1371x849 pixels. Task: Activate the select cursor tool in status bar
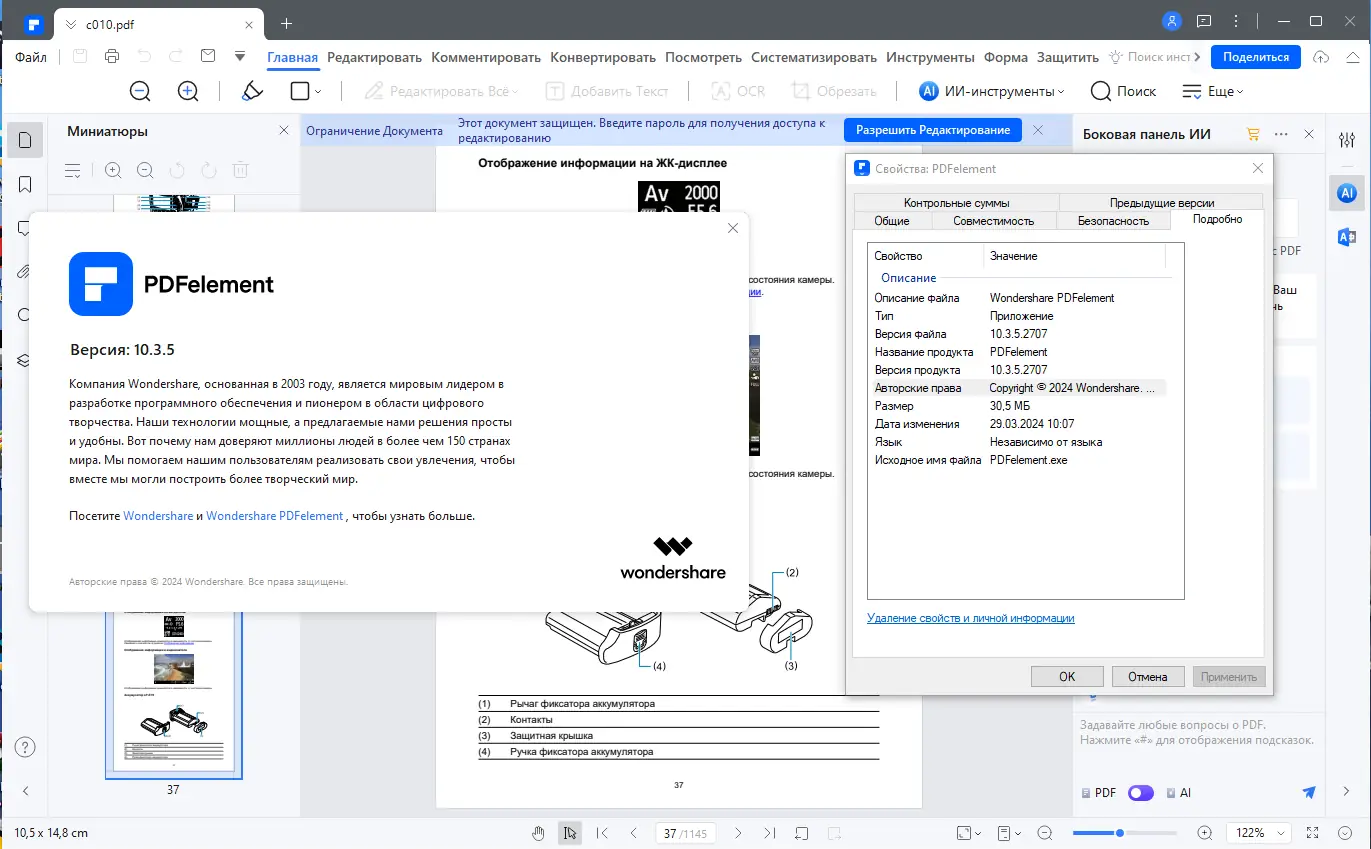[570, 832]
